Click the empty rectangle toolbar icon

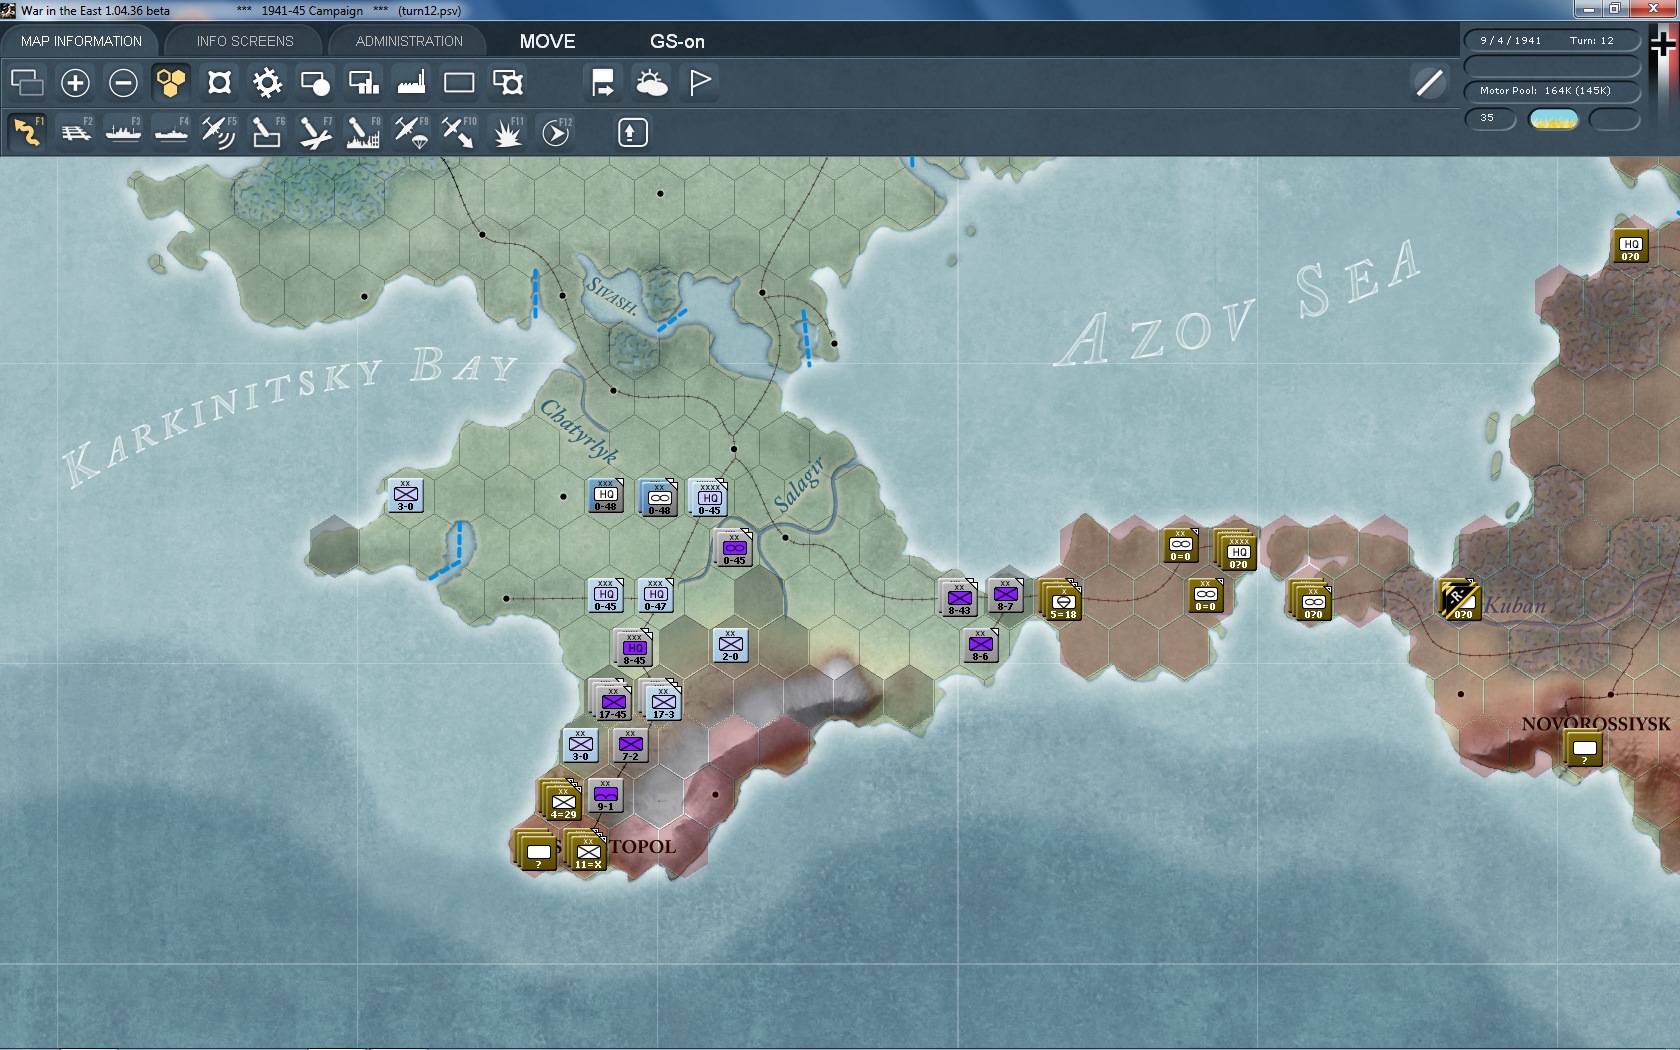[459, 82]
